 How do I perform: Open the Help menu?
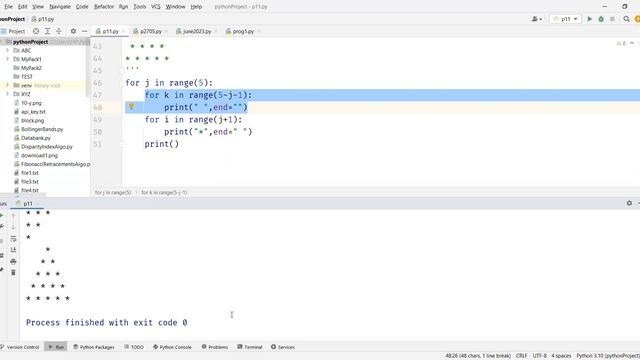196,7
